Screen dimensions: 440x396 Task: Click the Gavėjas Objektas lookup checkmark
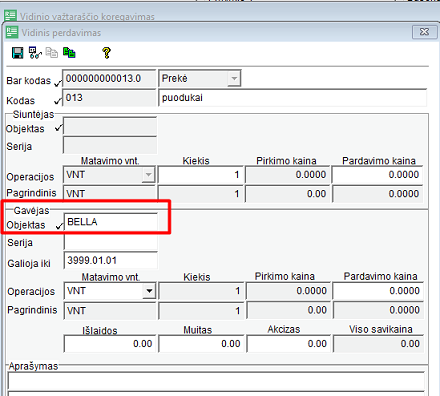tap(59, 226)
